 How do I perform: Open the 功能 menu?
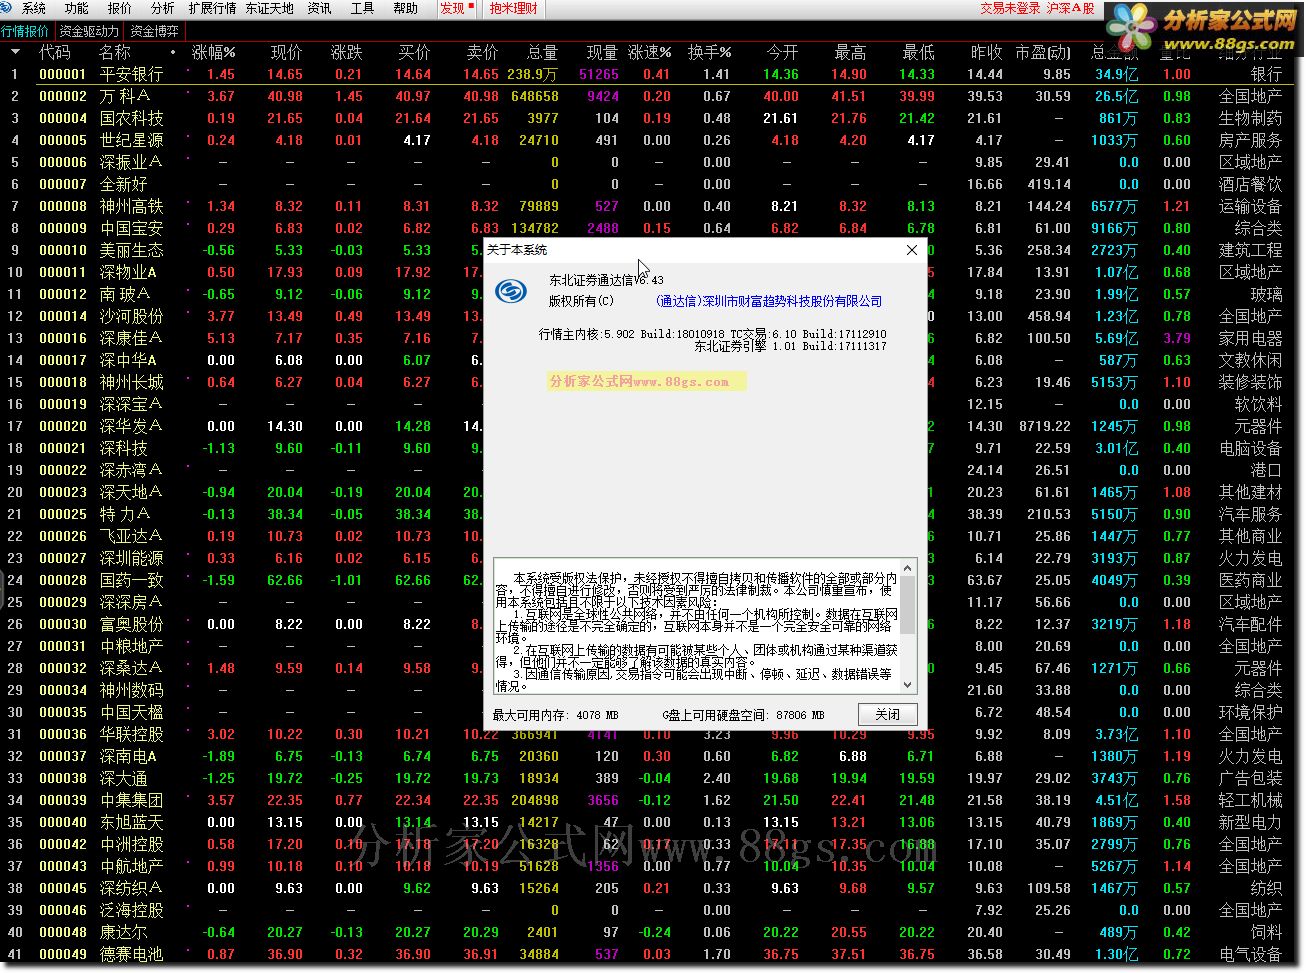click(x=77, y=8)
